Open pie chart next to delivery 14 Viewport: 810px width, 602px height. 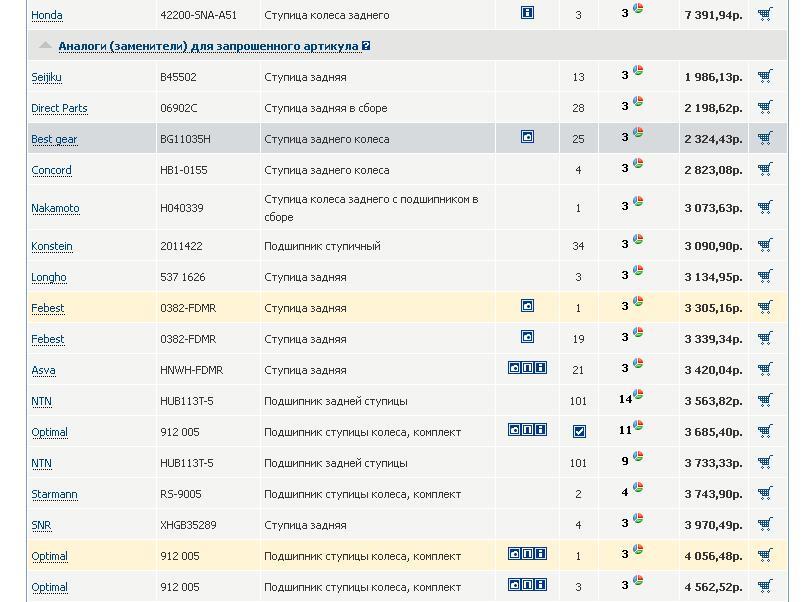(x=638, y=394)
